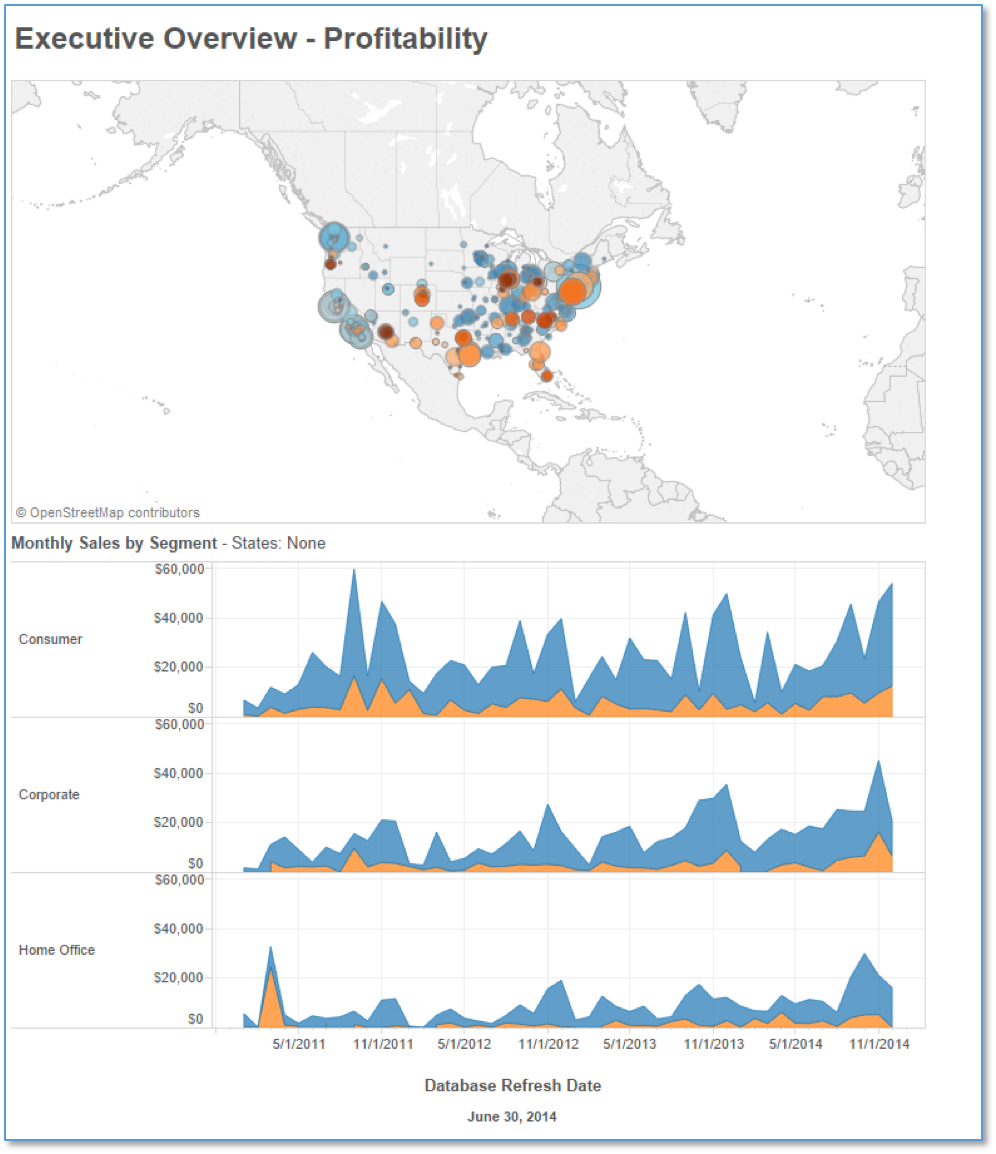Click the 5/1/2012 date axis label
This screenshot has height=1154, width=996.
coord(464,1044)
